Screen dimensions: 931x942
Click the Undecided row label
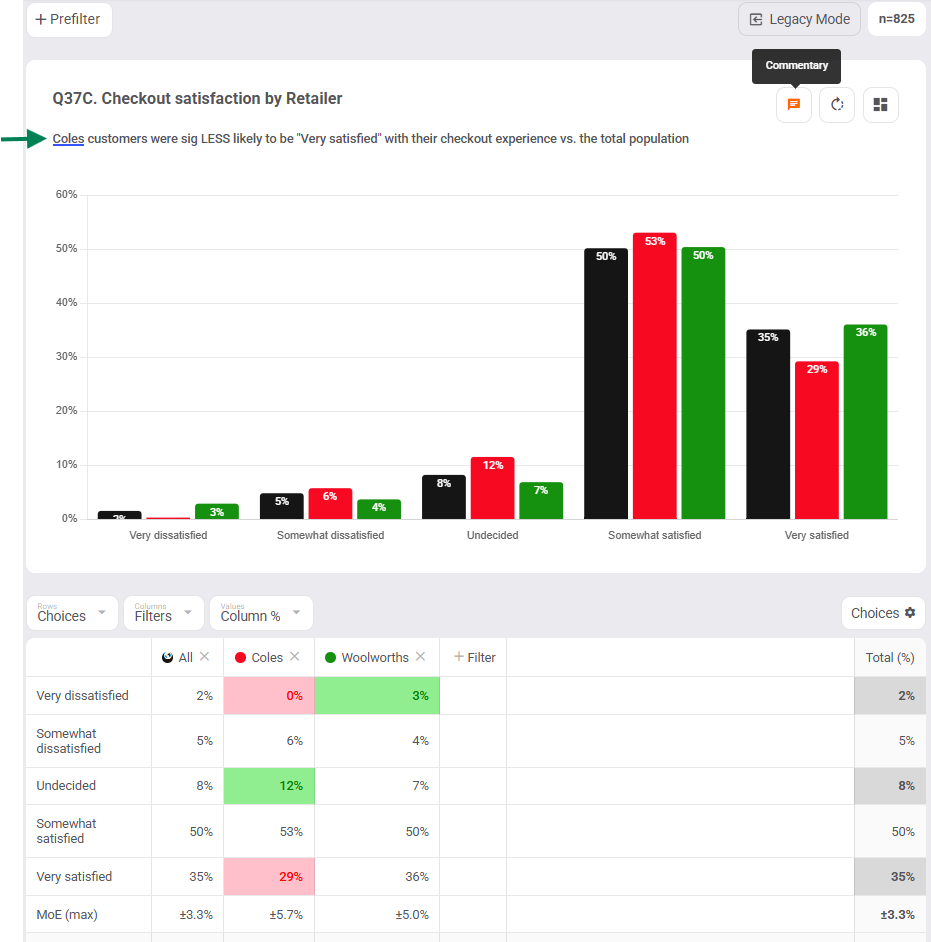(x=66, y=786)
